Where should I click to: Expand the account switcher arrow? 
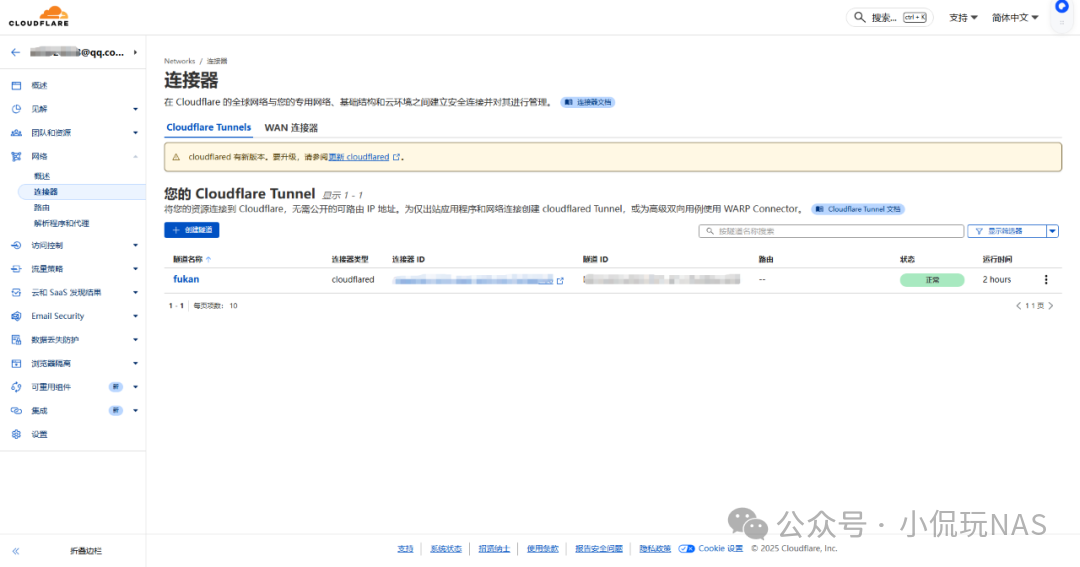click(135, 52)
